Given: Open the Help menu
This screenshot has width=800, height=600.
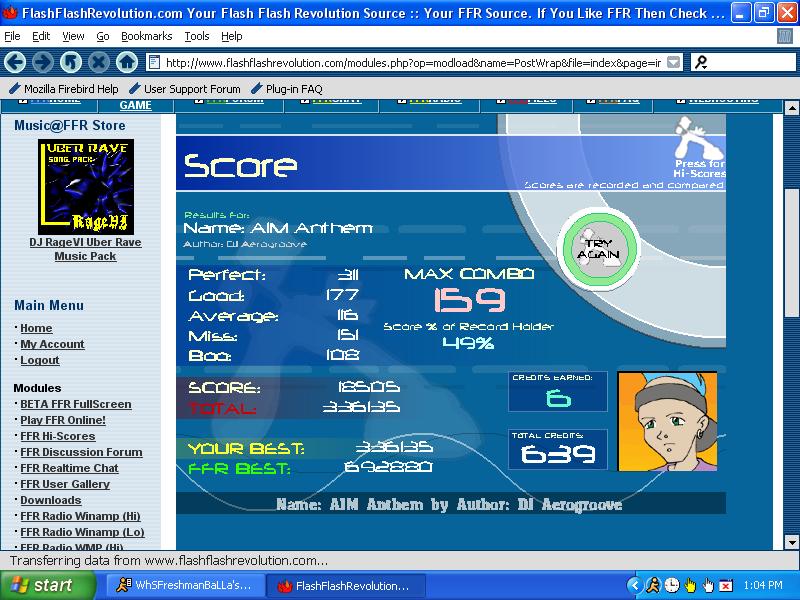Looking at the screenshot, I should coord(232,36).
